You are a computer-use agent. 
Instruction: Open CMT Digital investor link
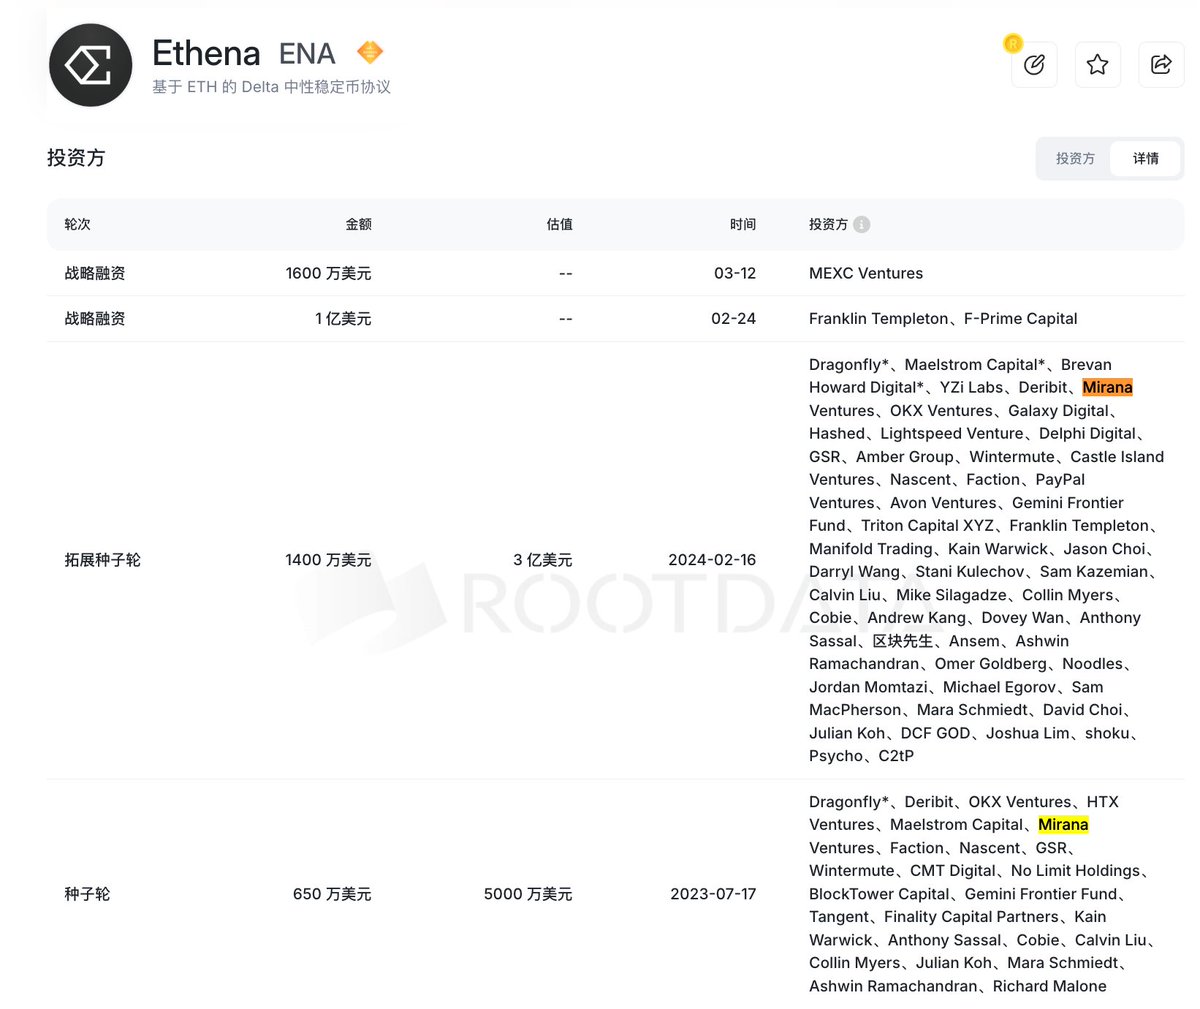point(953,871)
